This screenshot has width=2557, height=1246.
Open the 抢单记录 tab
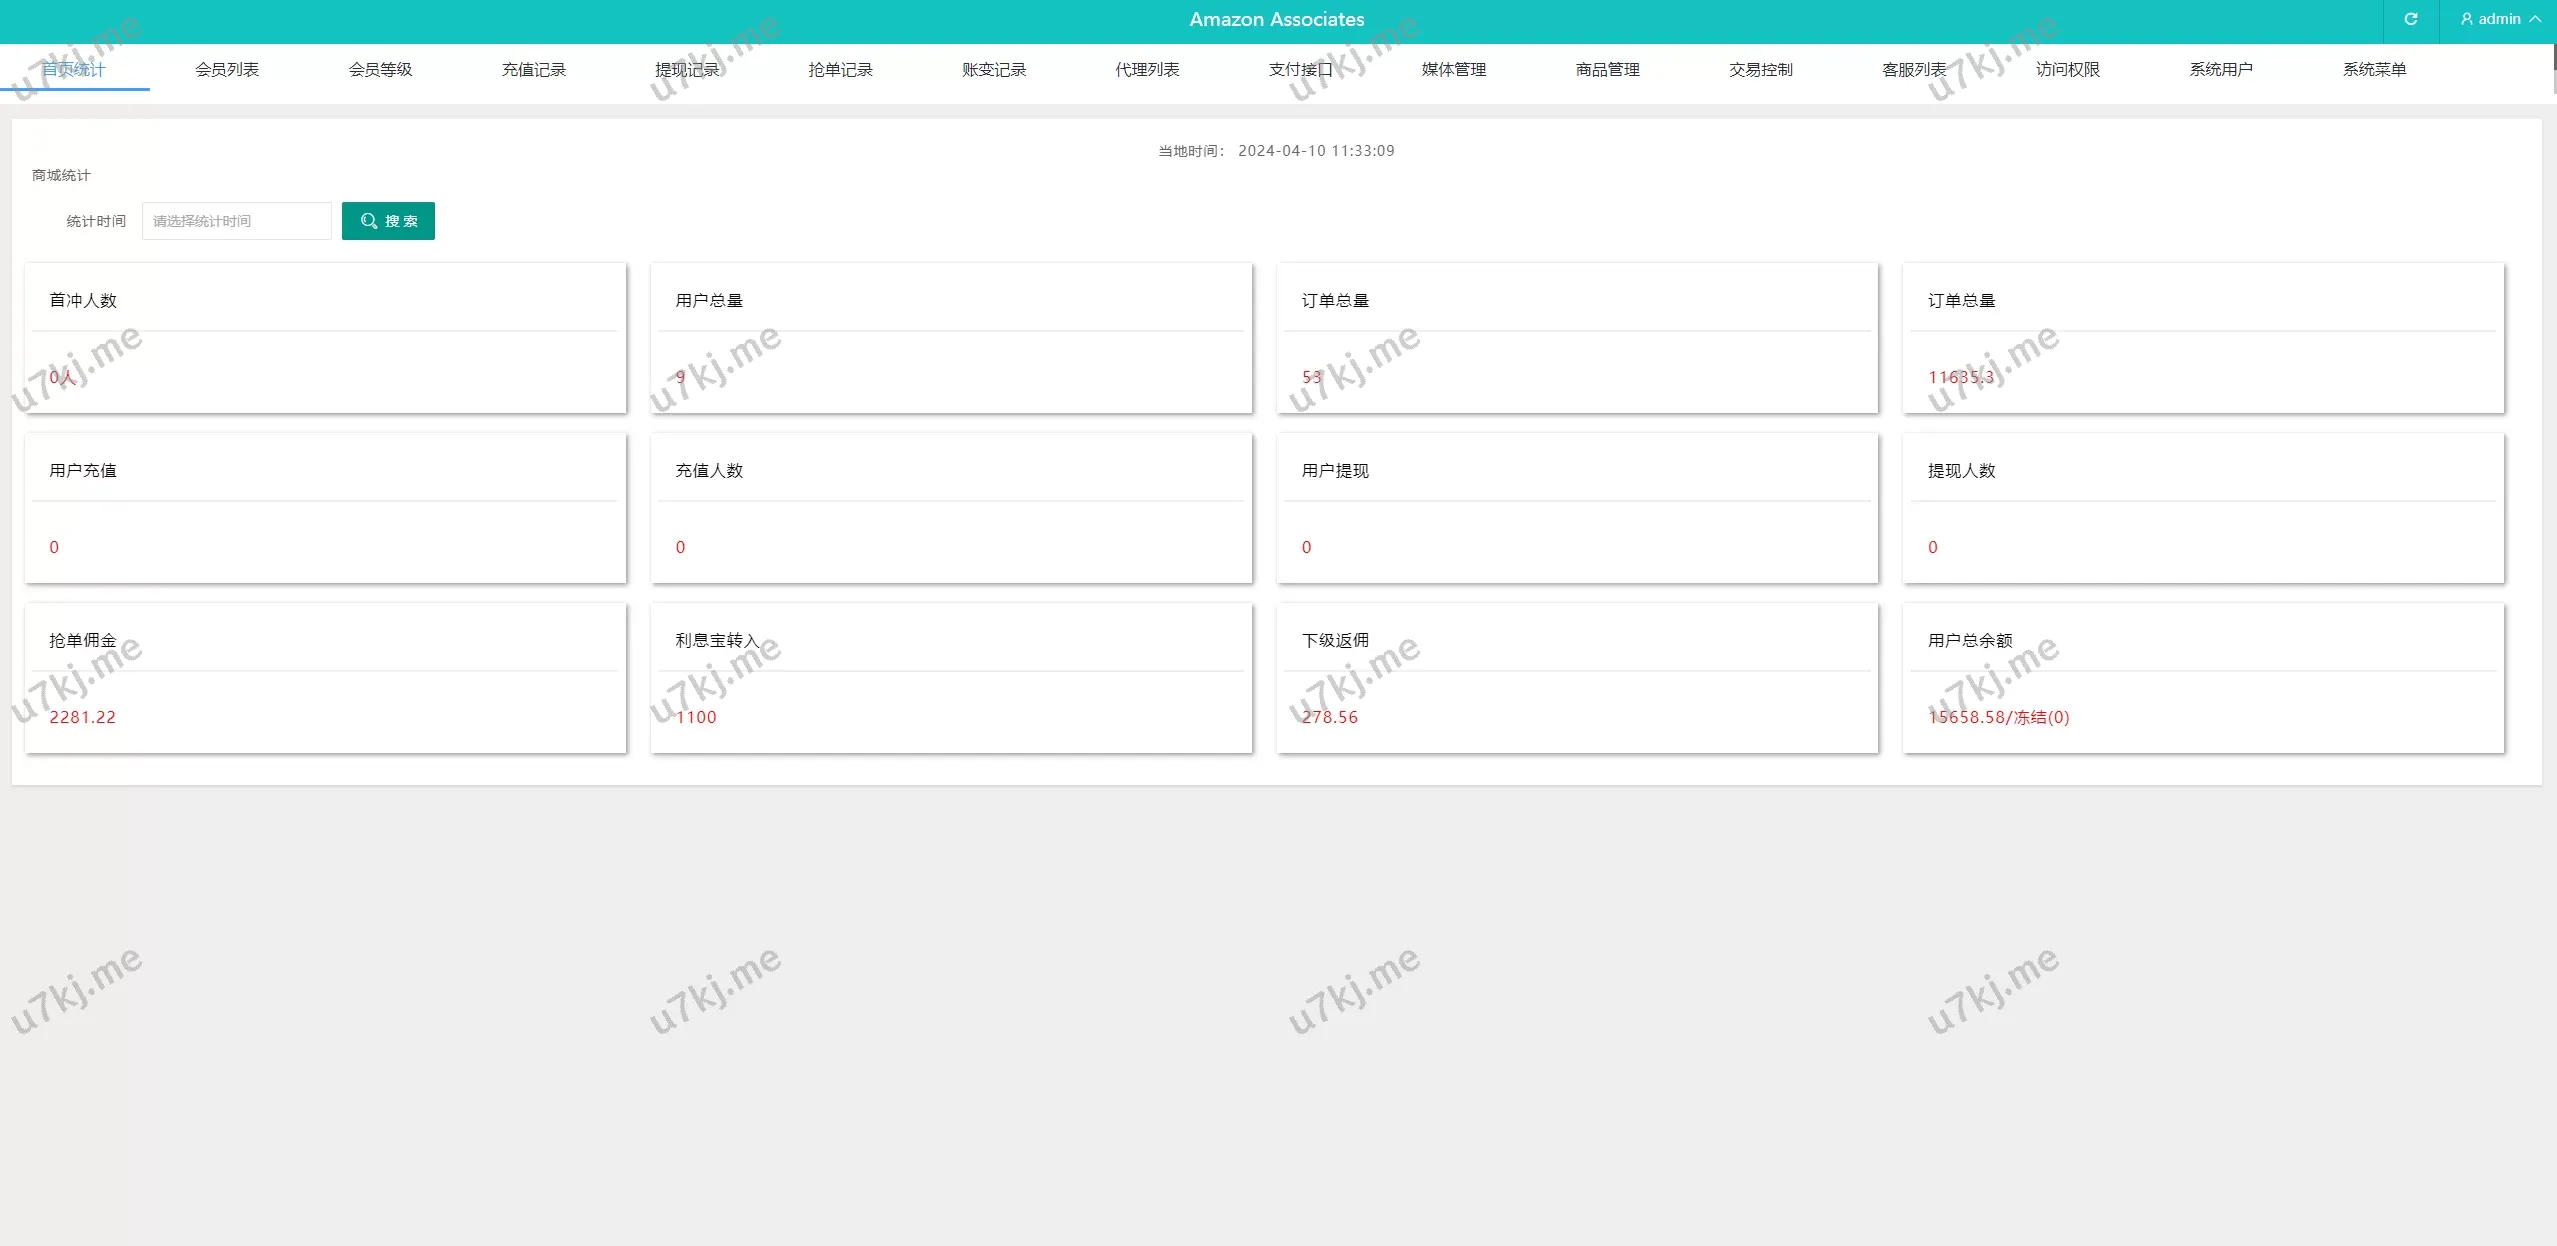[841, 69]
